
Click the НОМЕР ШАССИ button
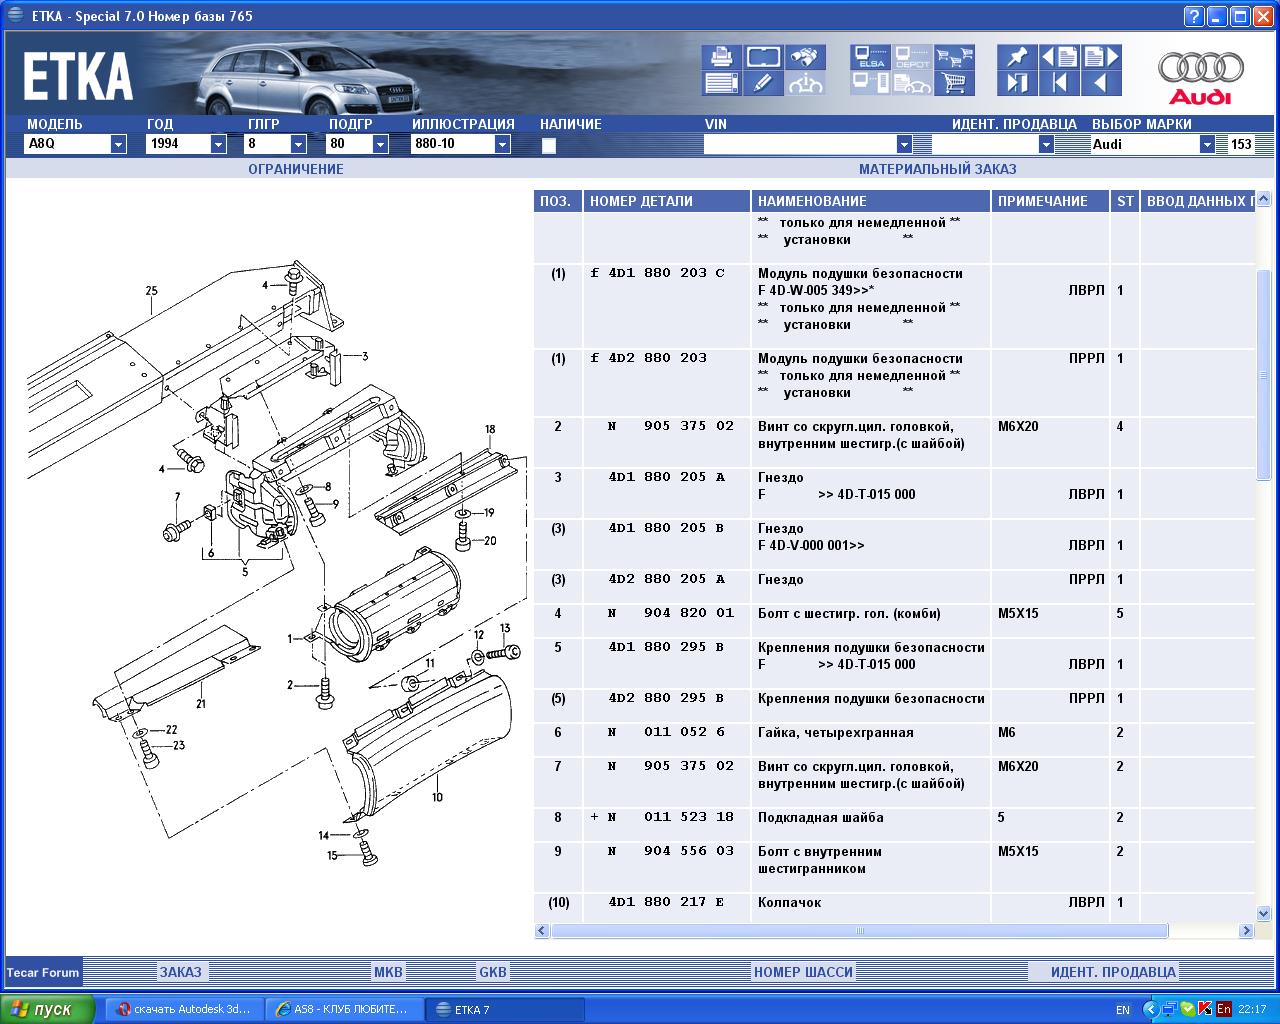[803, 971]
